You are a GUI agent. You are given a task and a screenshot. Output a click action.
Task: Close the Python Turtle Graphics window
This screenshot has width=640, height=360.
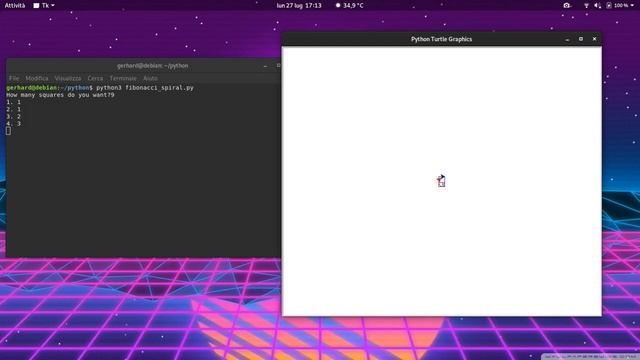[594, 39]
